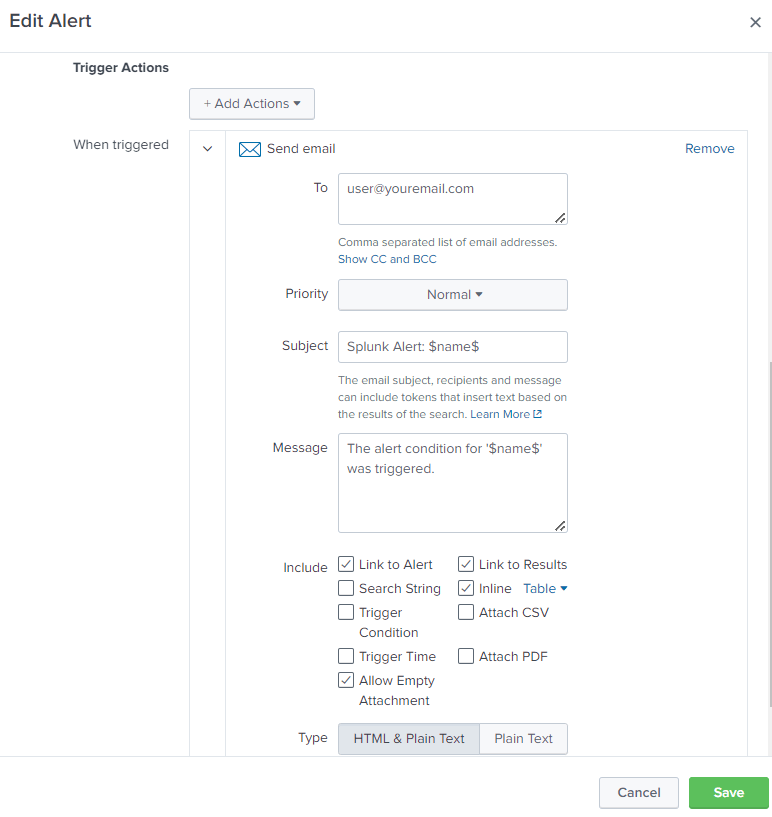Click into the Subject input field
Screen dimensions: 772x817
click(453, 347)
